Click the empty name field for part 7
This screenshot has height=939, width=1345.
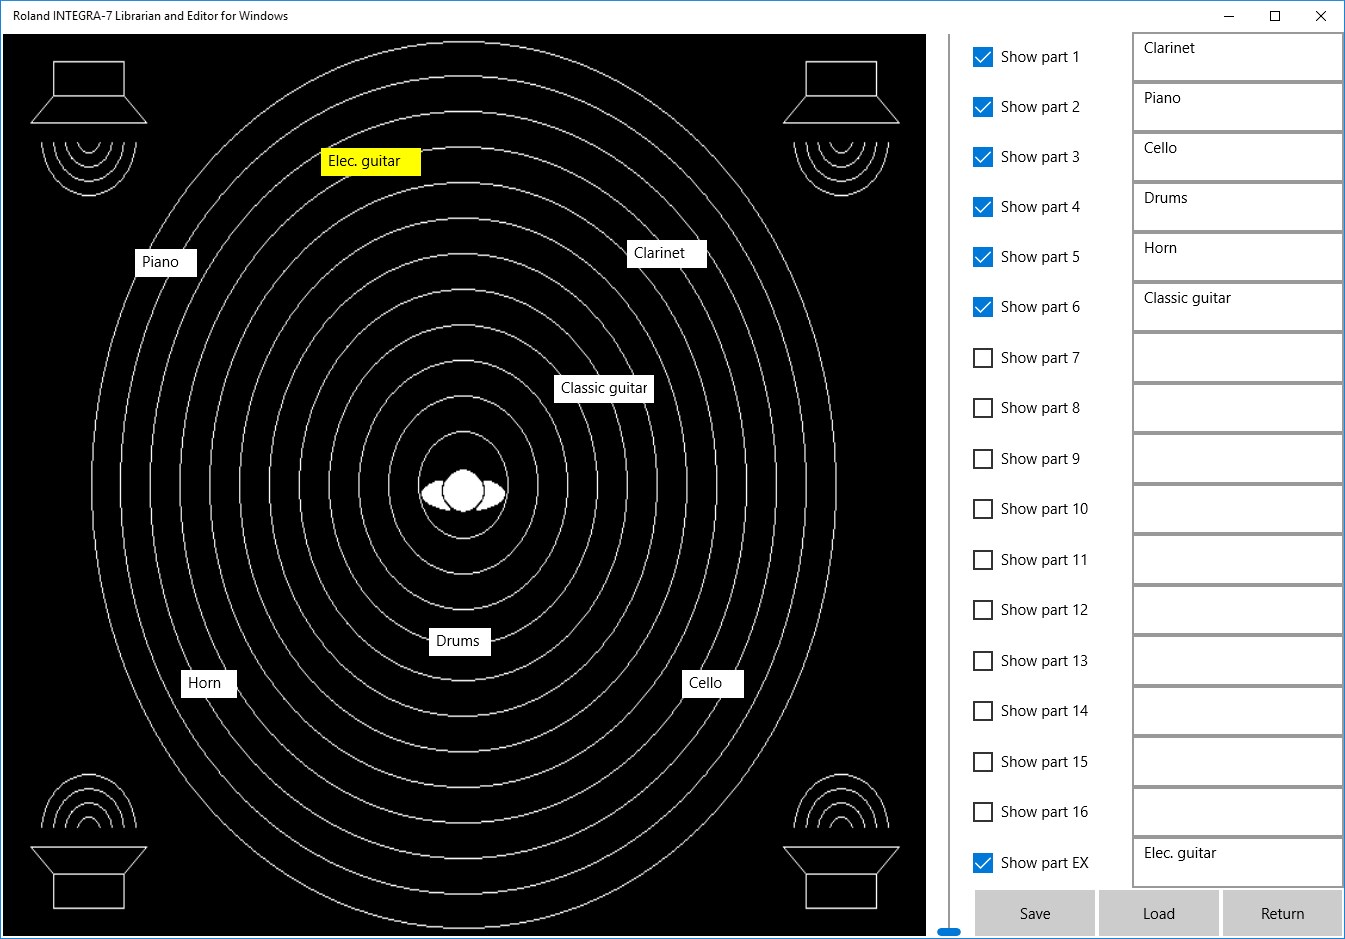[1237, 358]
